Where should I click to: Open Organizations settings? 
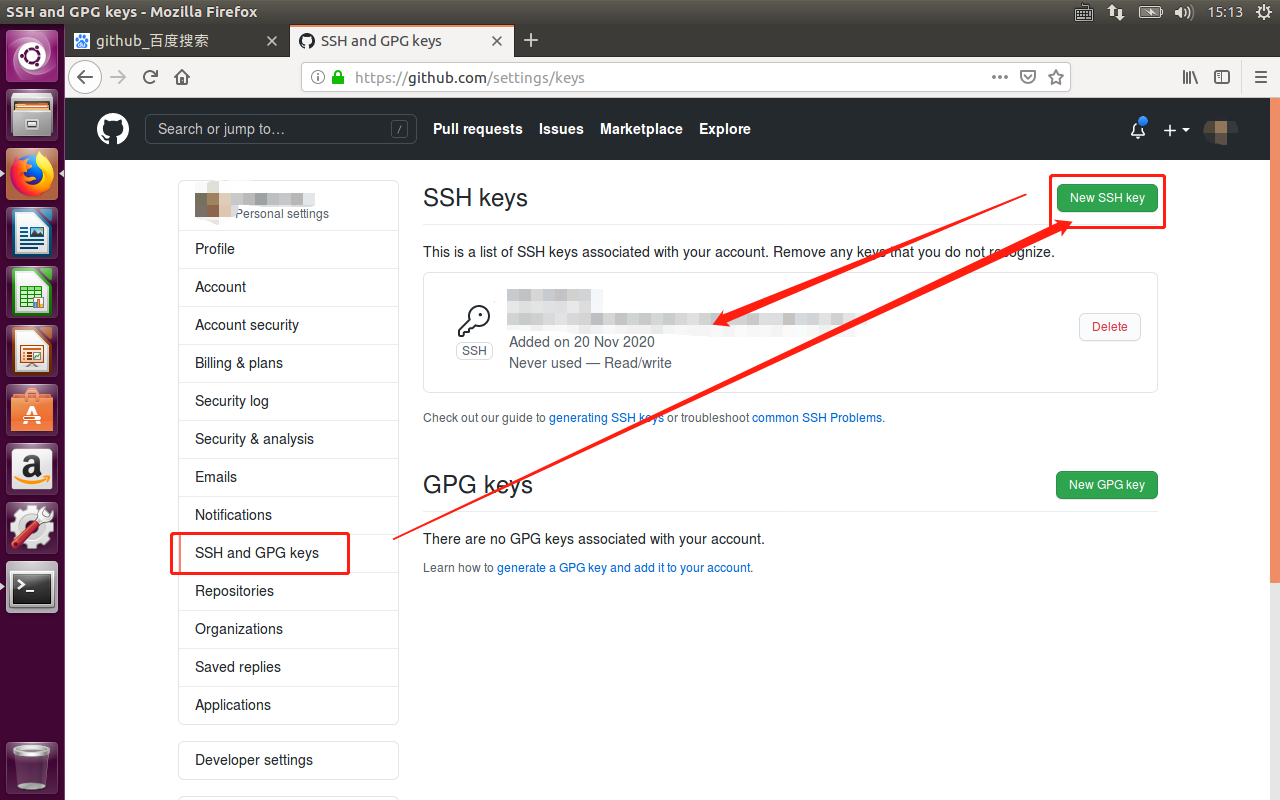pyautogui.click(x=288, y=629)
